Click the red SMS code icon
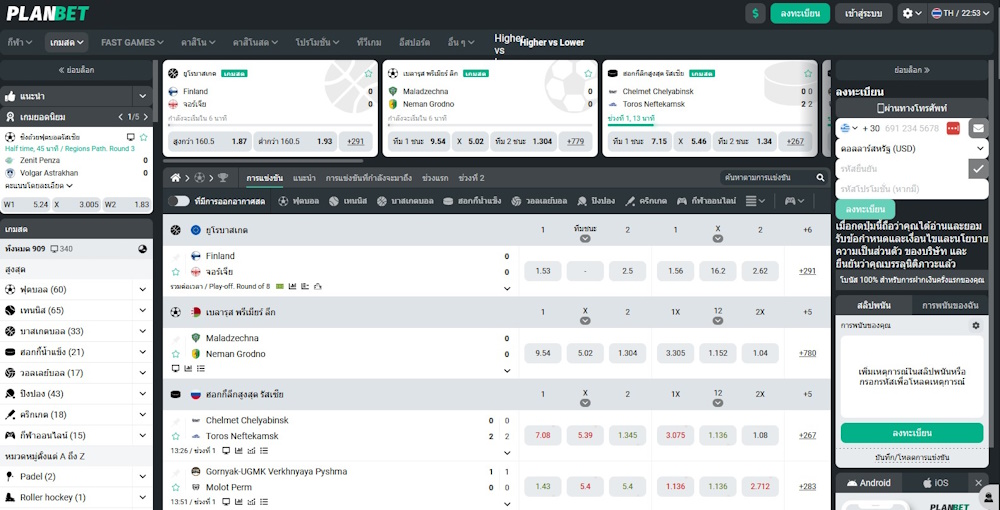This screenshot has width=1000, height=510. (953, 128)
